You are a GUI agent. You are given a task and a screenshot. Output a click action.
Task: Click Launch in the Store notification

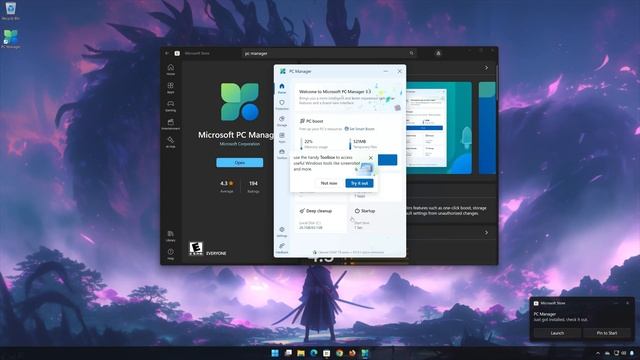[x=557, y=333]
